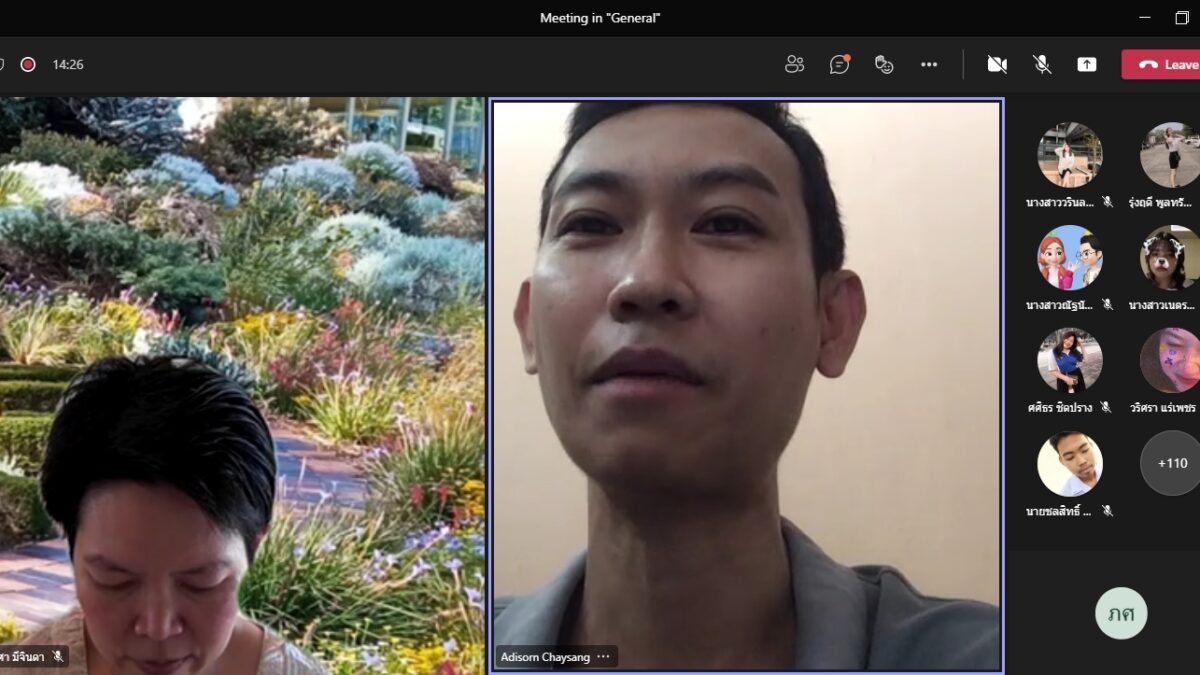Click the name ศศิธร ชิดปราง
This screenshot has height=675, width=1200.
point(1061,407)
